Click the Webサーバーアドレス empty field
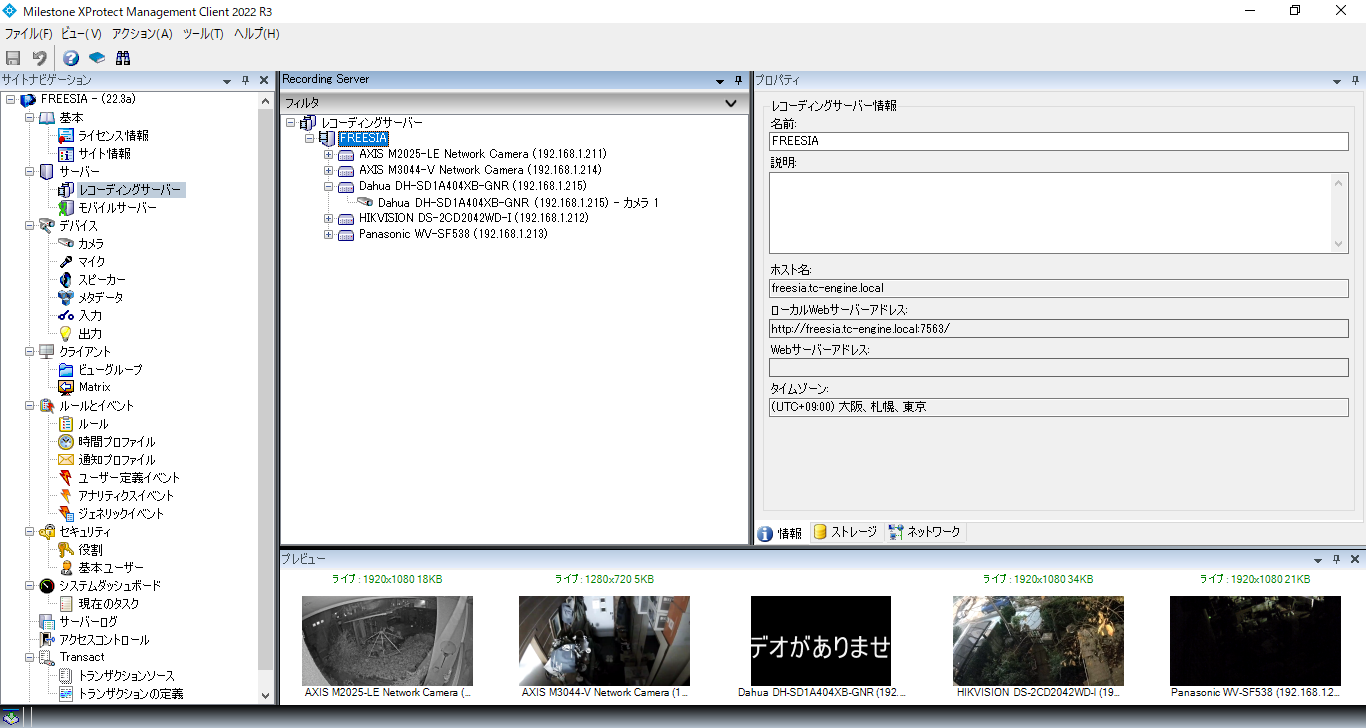1366x728 pixels. 1058,368
